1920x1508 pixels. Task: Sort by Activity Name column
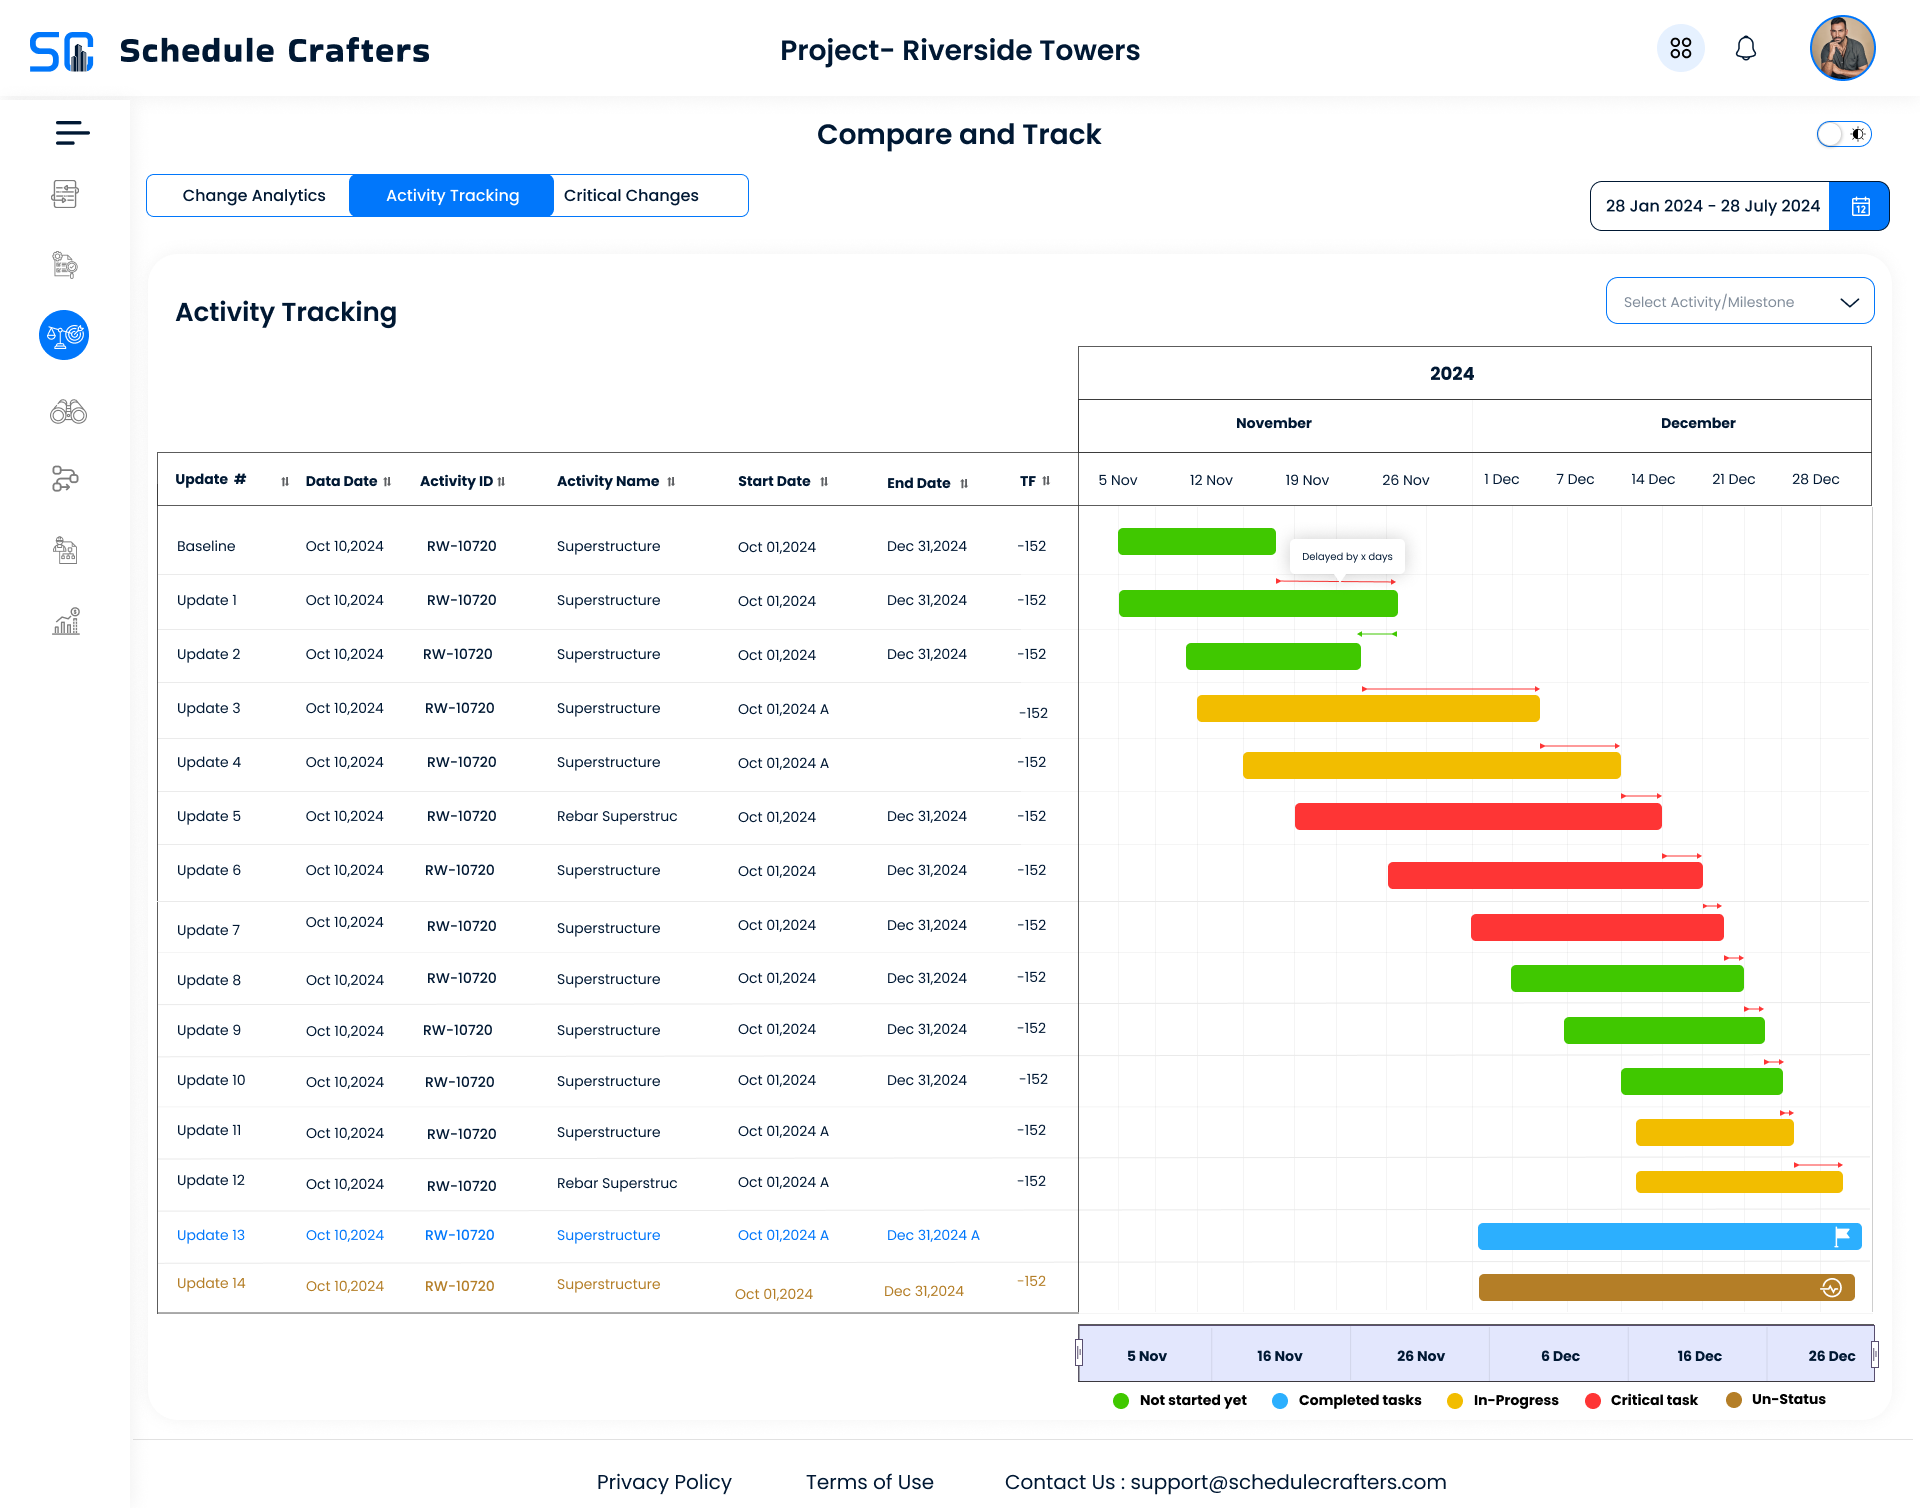point(671,482)
